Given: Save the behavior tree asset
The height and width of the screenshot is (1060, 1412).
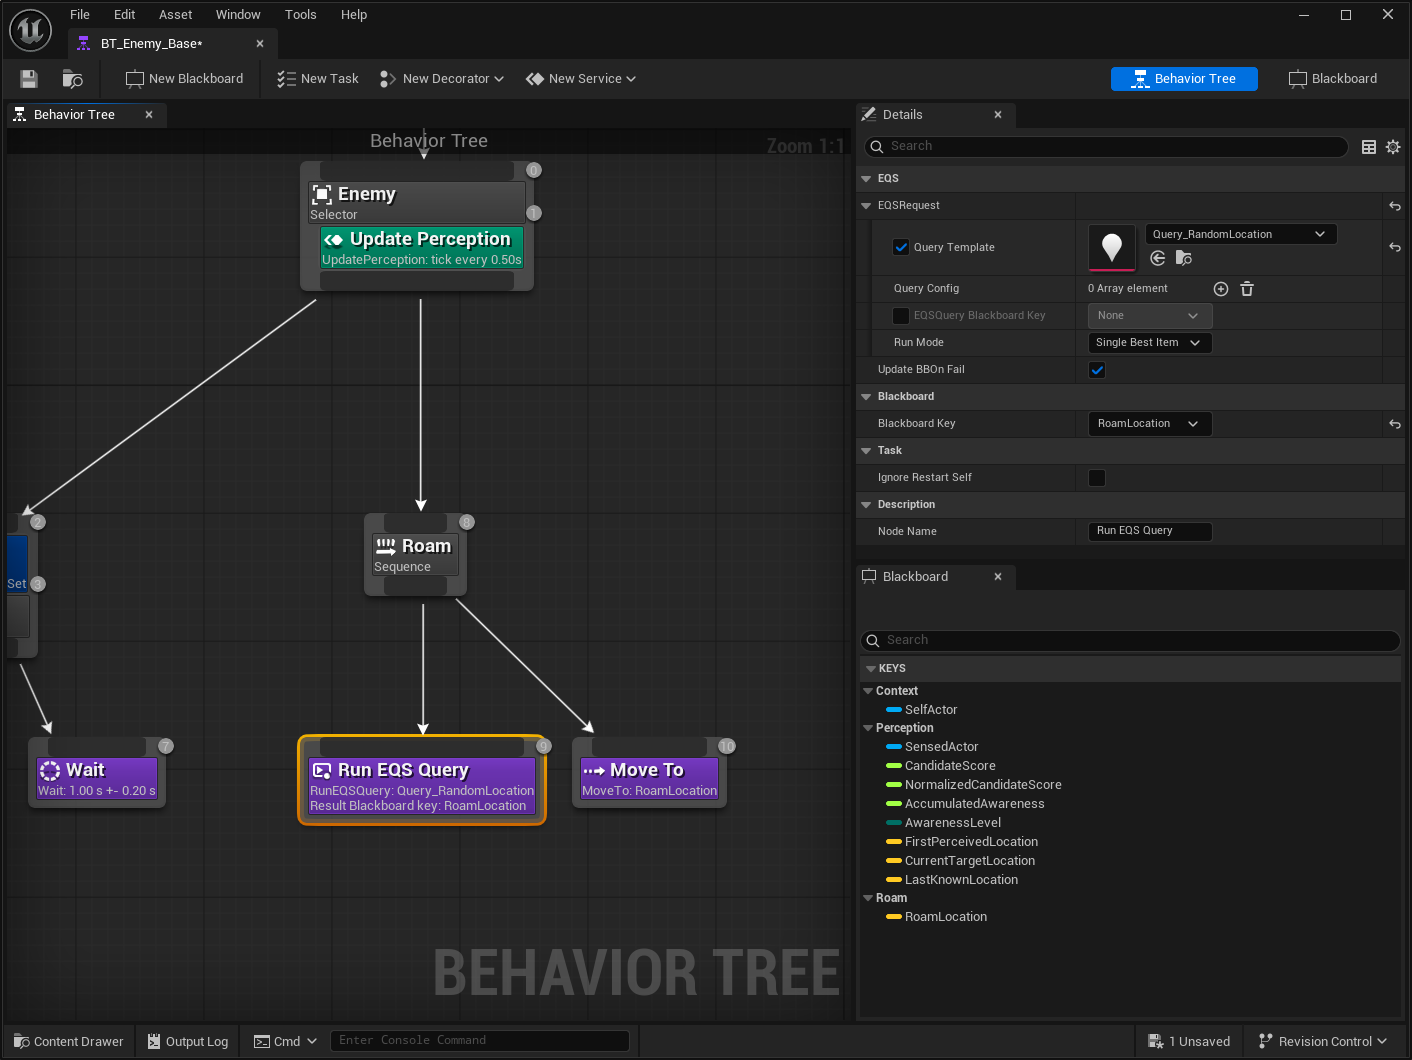Looking at the screenshot, I should click(x=28, y=78).
